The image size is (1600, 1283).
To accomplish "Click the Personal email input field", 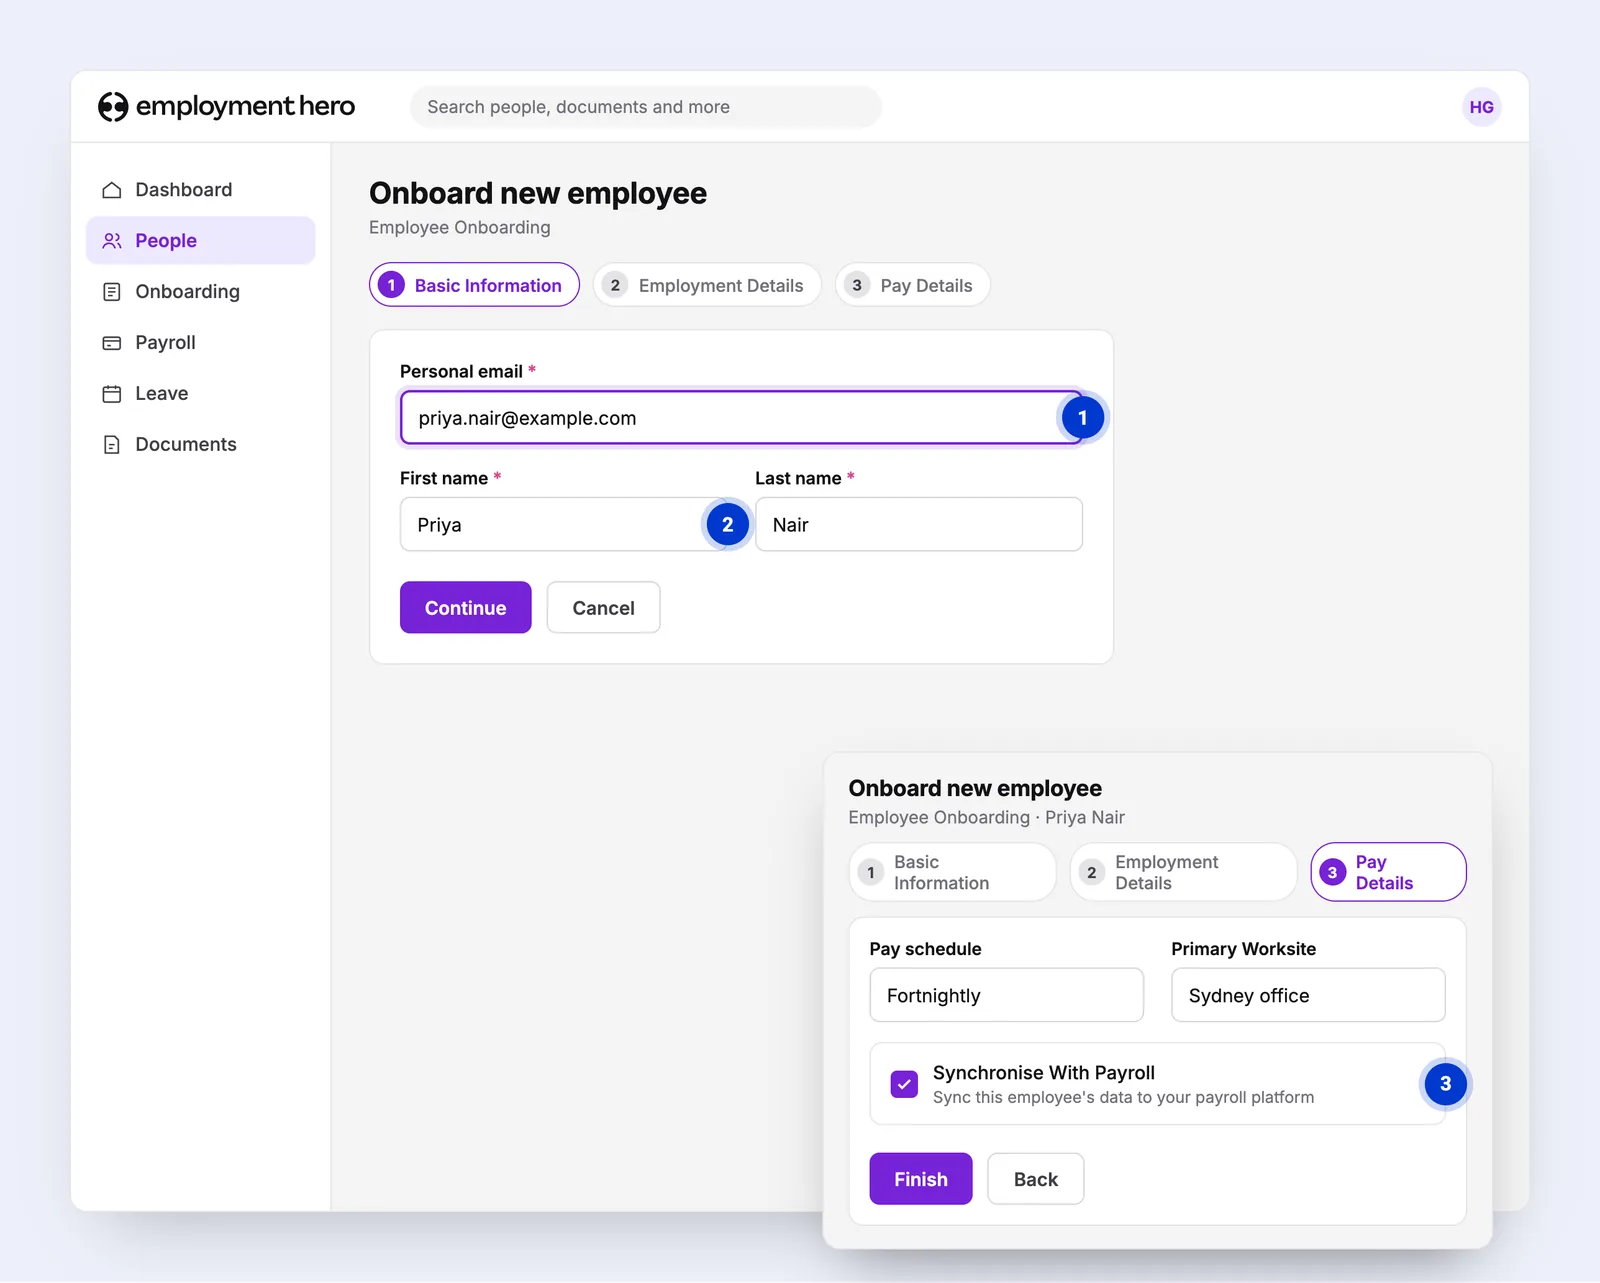I will click(x=741, y=418).
